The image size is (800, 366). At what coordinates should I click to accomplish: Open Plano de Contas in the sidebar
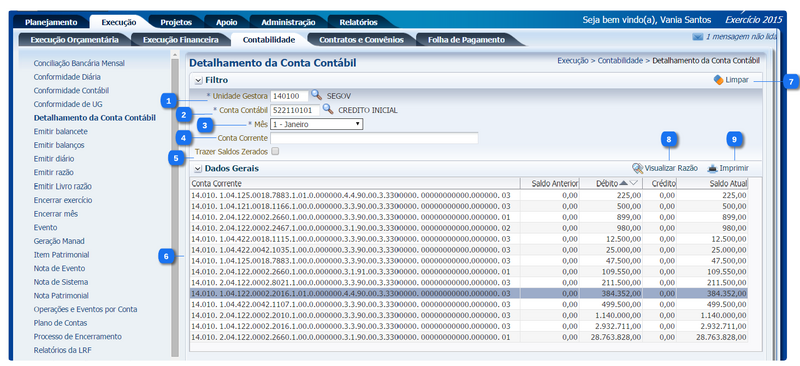(x=60, y=323)
